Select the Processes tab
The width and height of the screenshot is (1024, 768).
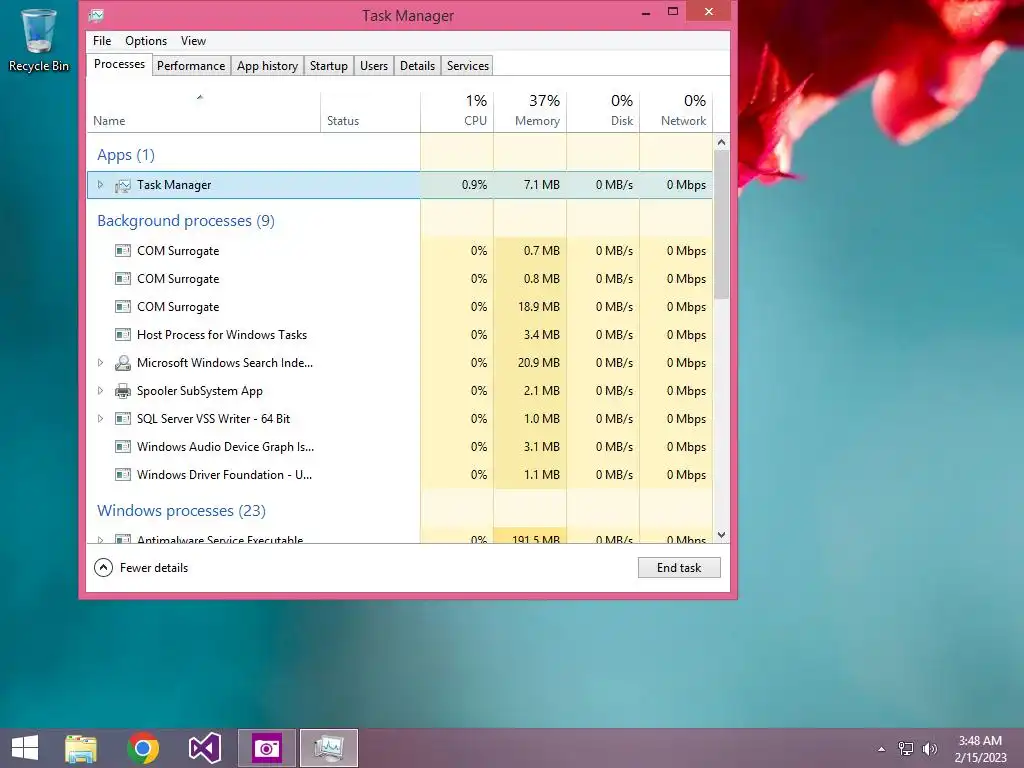120,64
